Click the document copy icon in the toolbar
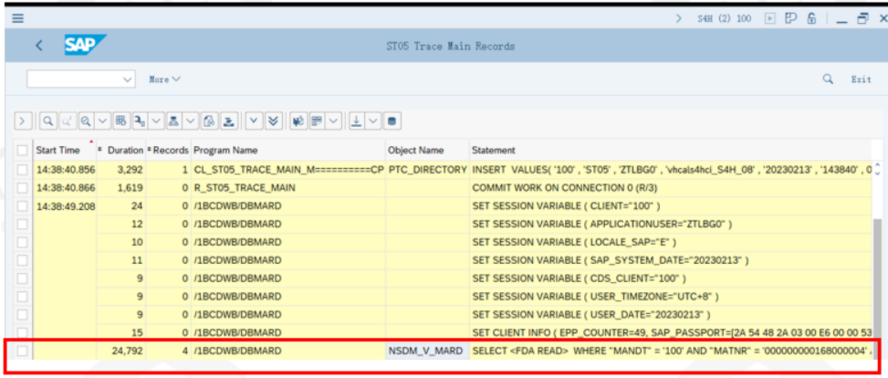This screenshot has height=378, width=888. click(x=210, y=121)
